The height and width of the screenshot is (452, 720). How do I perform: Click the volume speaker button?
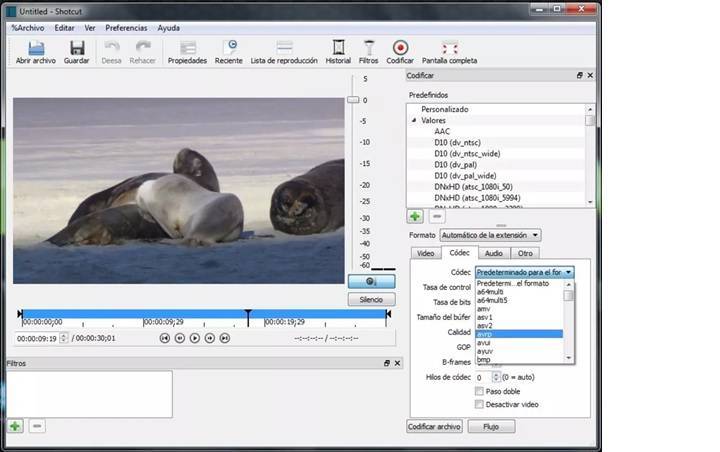click(371, 281)
